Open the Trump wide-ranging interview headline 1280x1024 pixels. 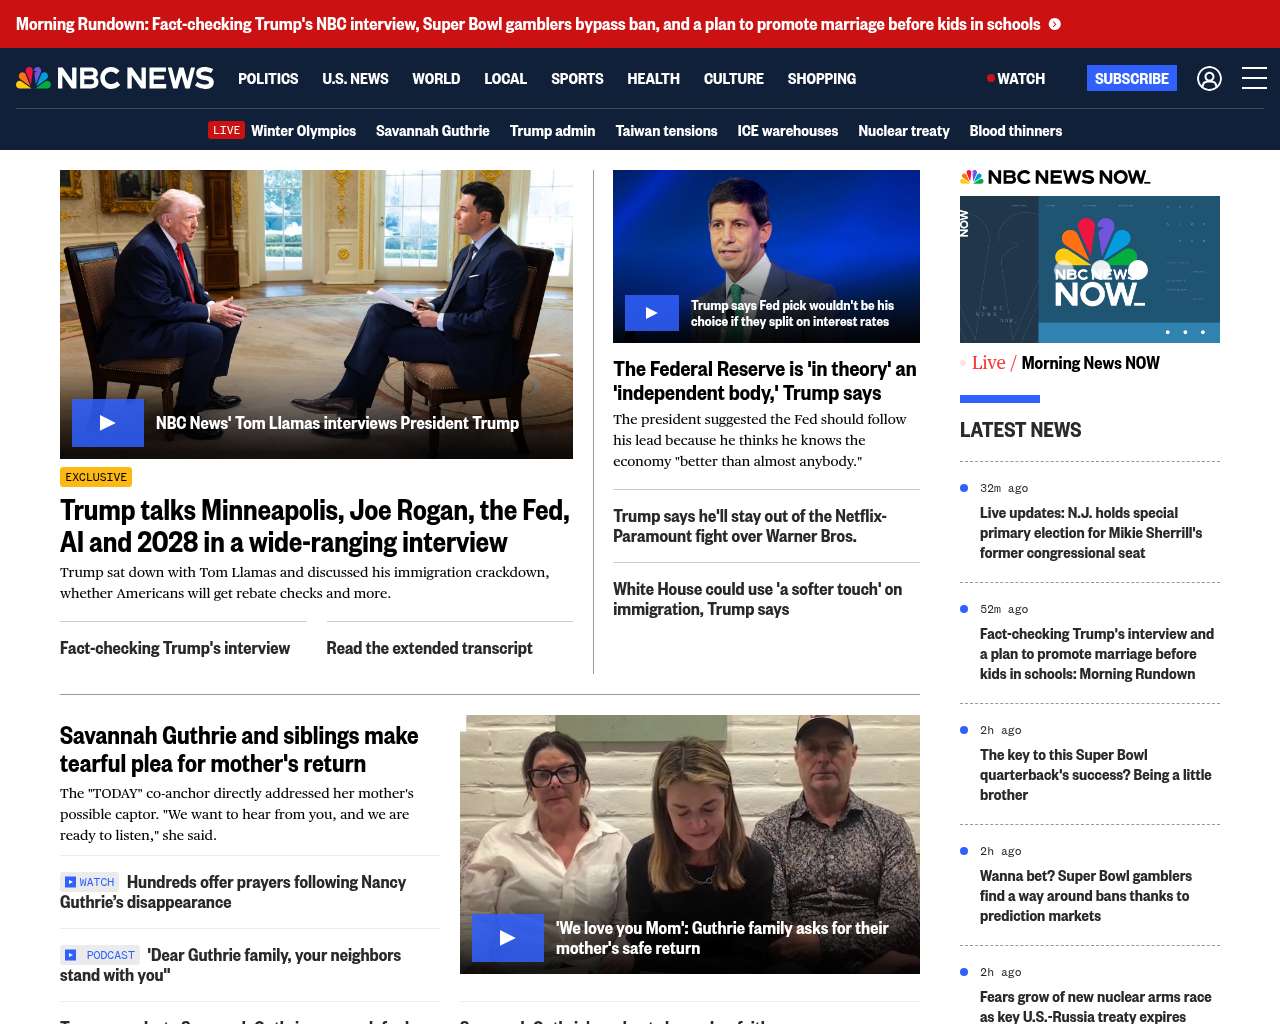(315, 526)
